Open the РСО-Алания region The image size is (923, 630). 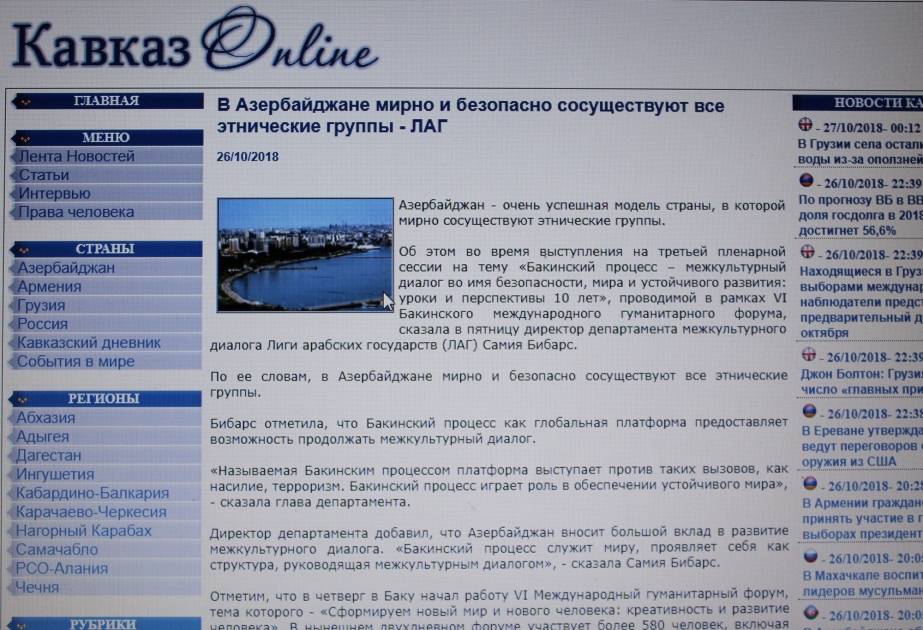click(105, 568)
